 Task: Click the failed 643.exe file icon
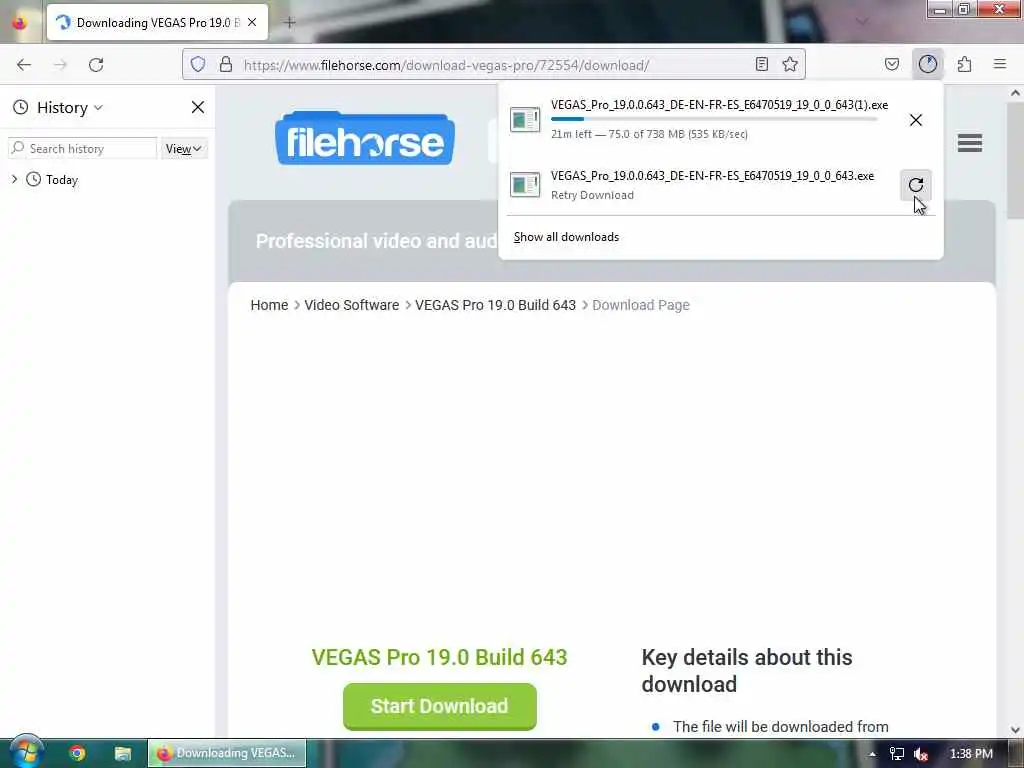tap(525, 185)
